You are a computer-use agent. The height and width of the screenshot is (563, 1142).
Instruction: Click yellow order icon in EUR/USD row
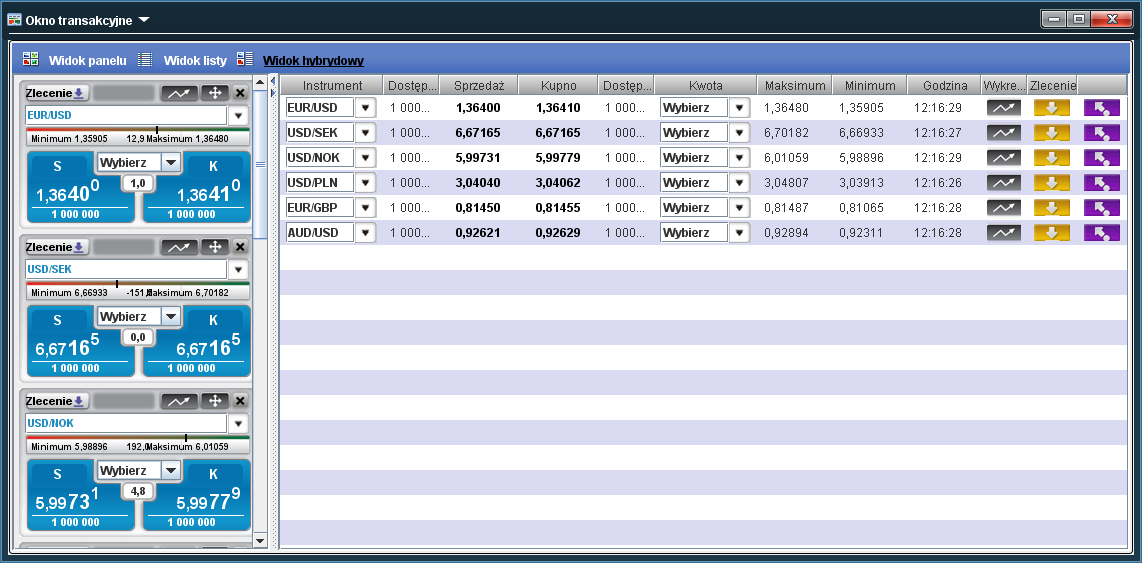click(x=1052, y=108)
